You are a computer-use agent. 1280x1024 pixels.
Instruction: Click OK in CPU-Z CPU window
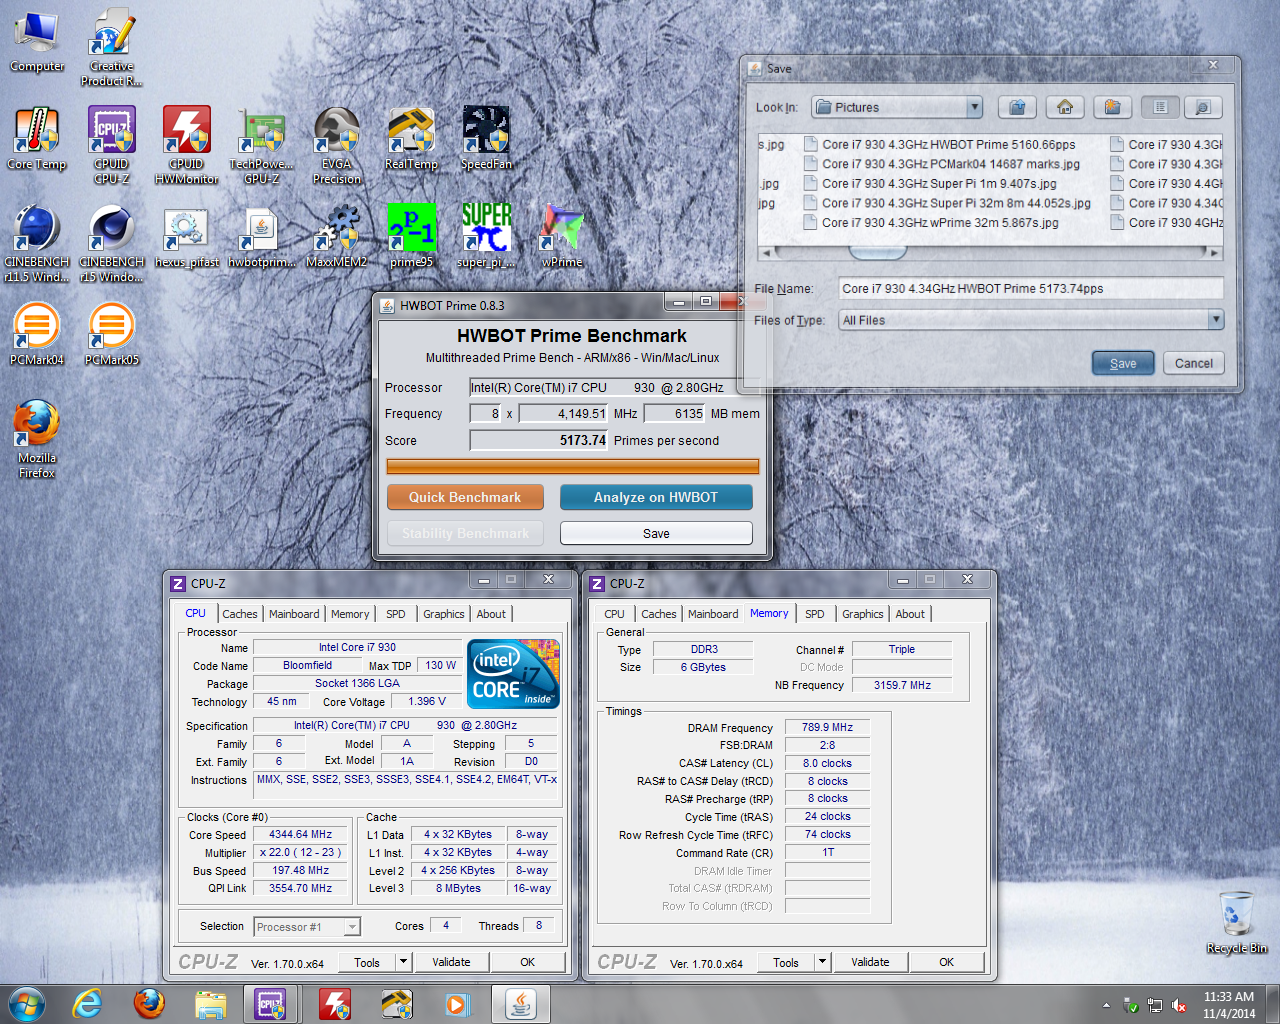point(527,962)
